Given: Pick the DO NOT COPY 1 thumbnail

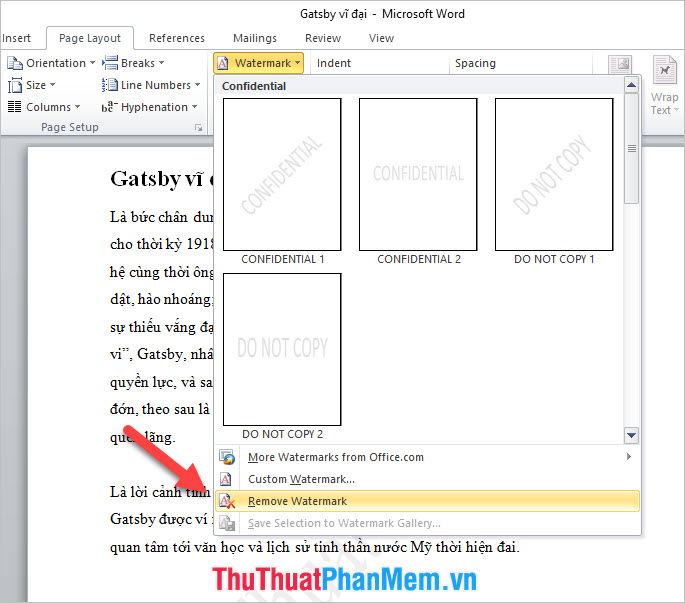Looking at the screenshot, I should click(x=554, y=174).
